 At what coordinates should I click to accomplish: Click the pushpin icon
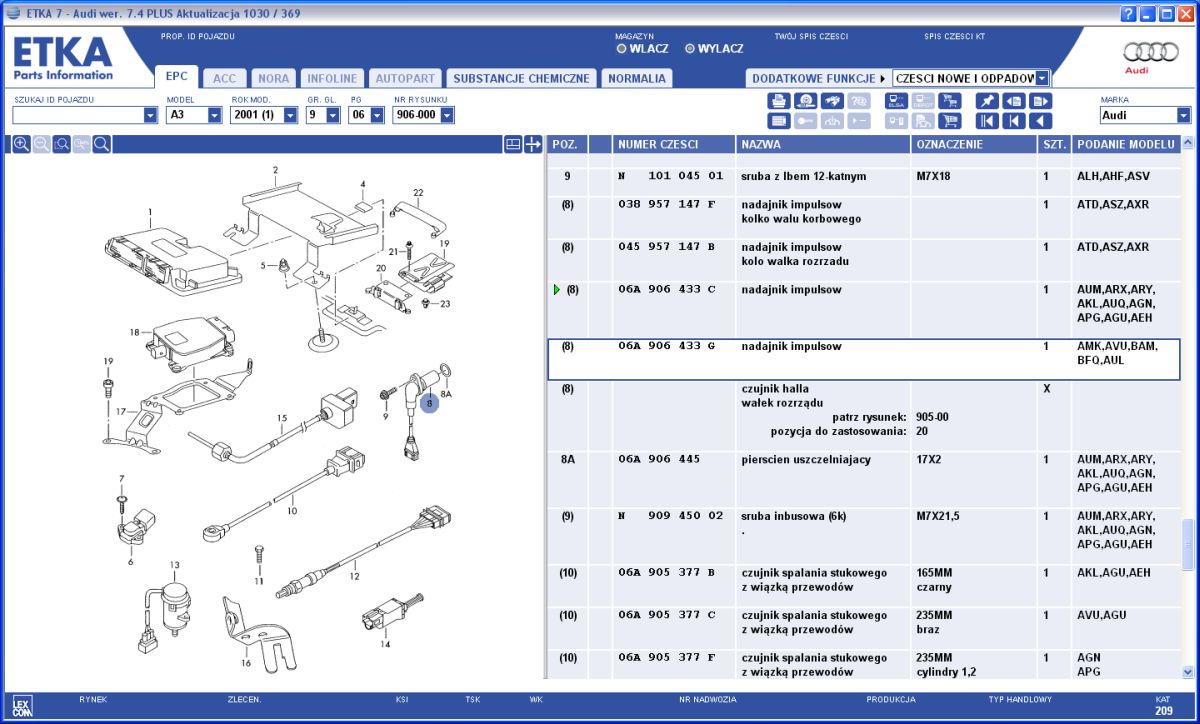point(987,101)
